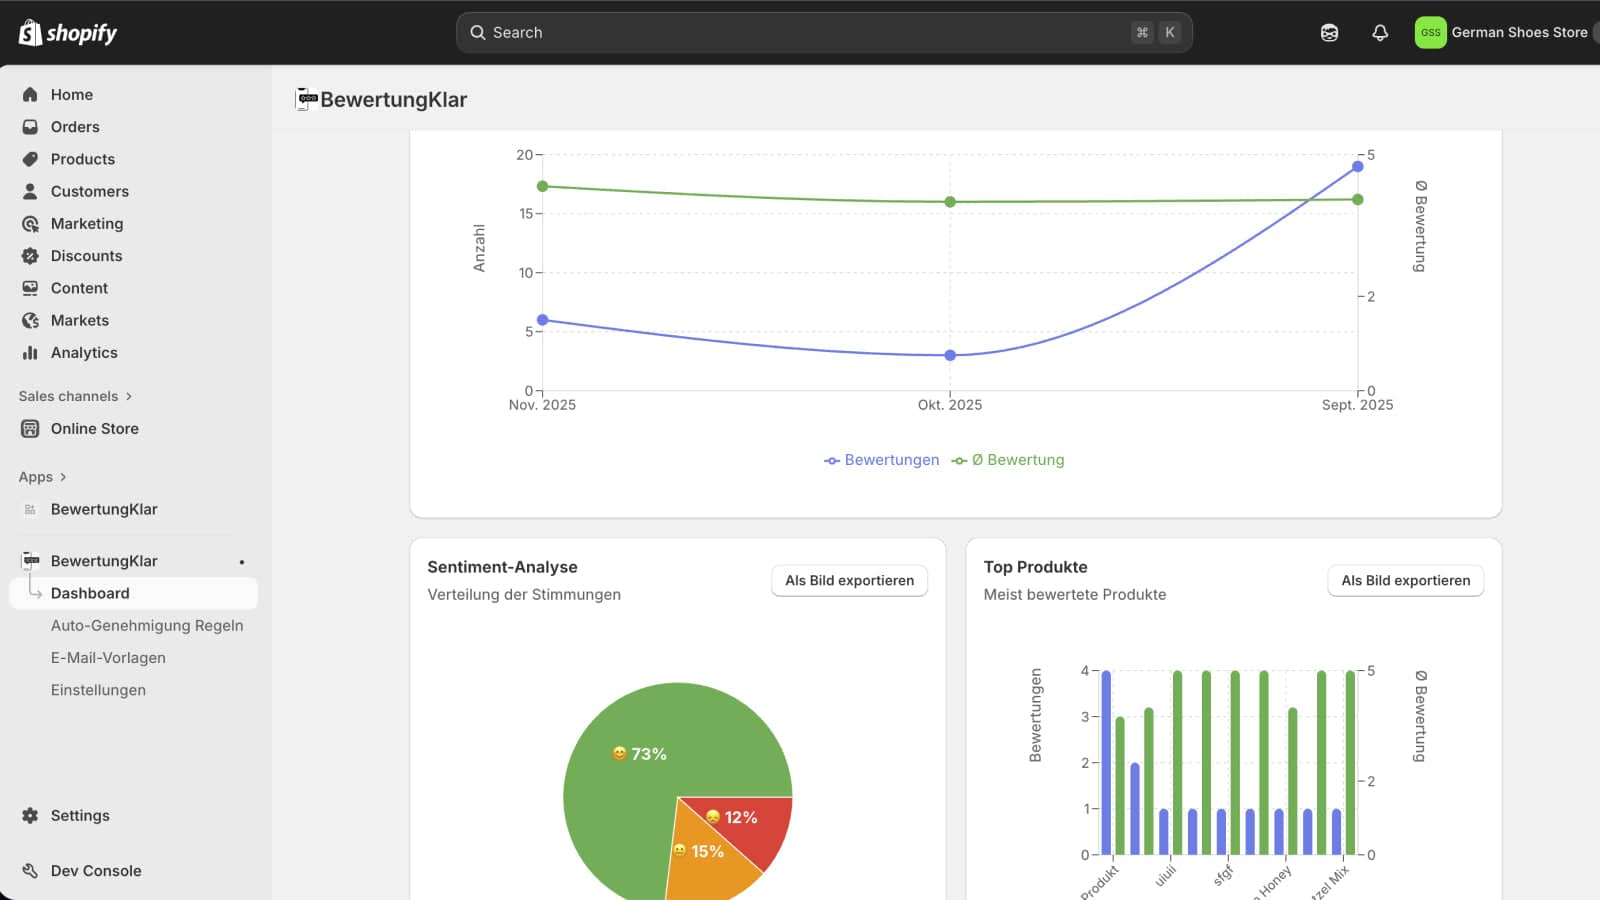Export Sentiment-Analyse as image
This screenshot has height=900, width=1600.
click(x=849, y=581)
